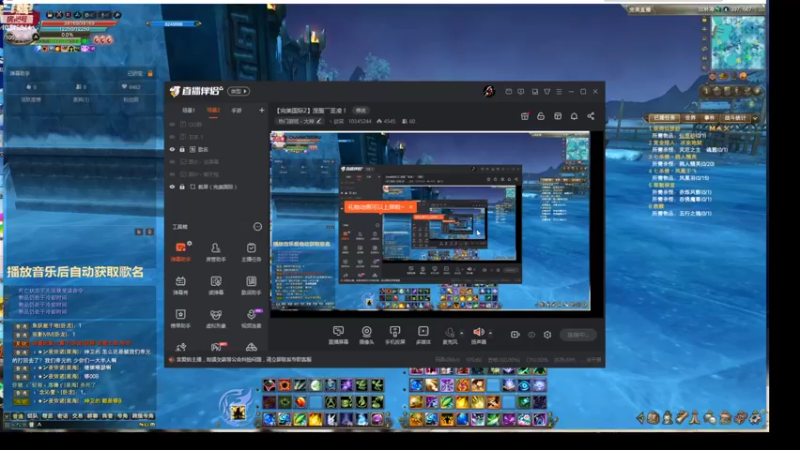Select the 已接任务 quest tab in game
The width and height of the screenshot is (800, 450).
pos(664,118)
